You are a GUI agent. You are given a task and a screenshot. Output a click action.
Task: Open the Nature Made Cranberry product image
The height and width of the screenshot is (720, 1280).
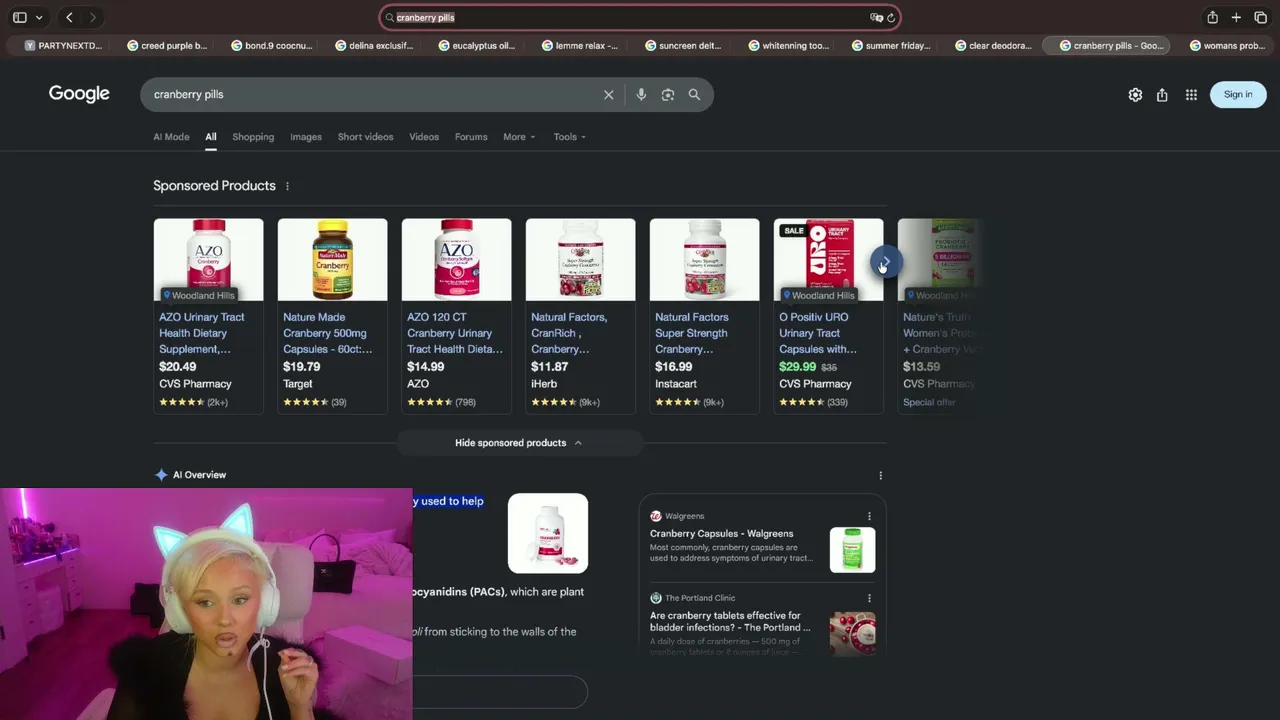[332, 259]
